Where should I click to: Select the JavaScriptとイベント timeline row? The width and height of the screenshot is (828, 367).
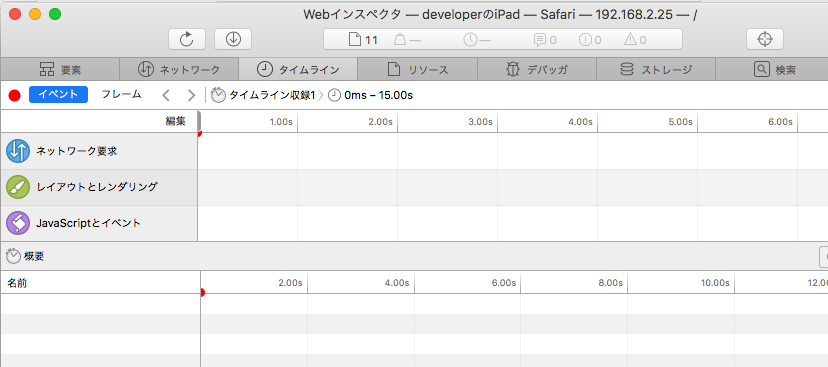(x=99, y=223)
